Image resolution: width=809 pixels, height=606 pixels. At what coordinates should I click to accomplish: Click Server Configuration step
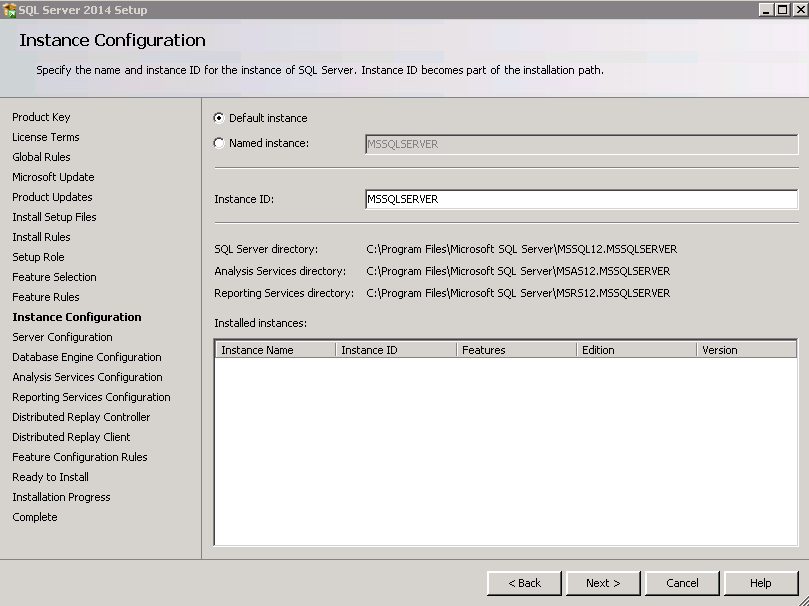point(62,337)
